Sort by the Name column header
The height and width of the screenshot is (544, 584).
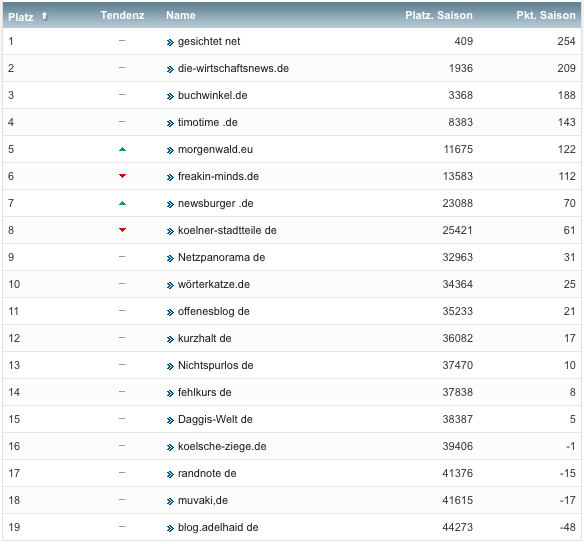tap(181, 15)
